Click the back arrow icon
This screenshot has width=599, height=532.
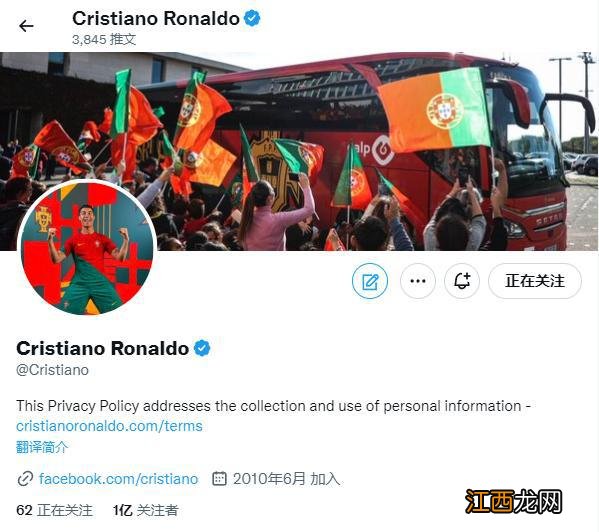click(26, 26)
